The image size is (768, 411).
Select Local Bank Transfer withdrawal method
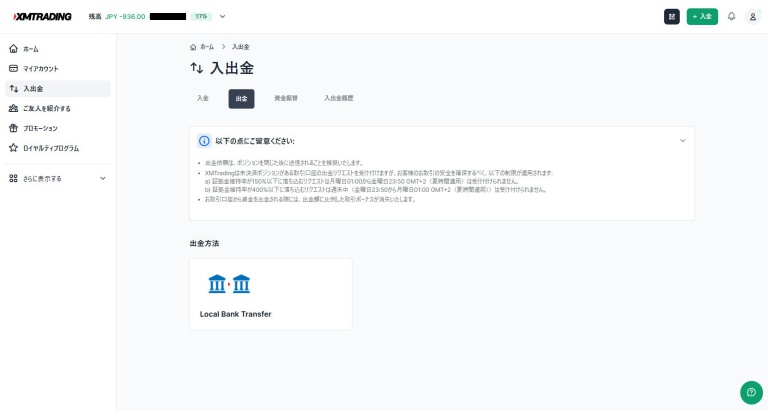[x=270, y=294]
